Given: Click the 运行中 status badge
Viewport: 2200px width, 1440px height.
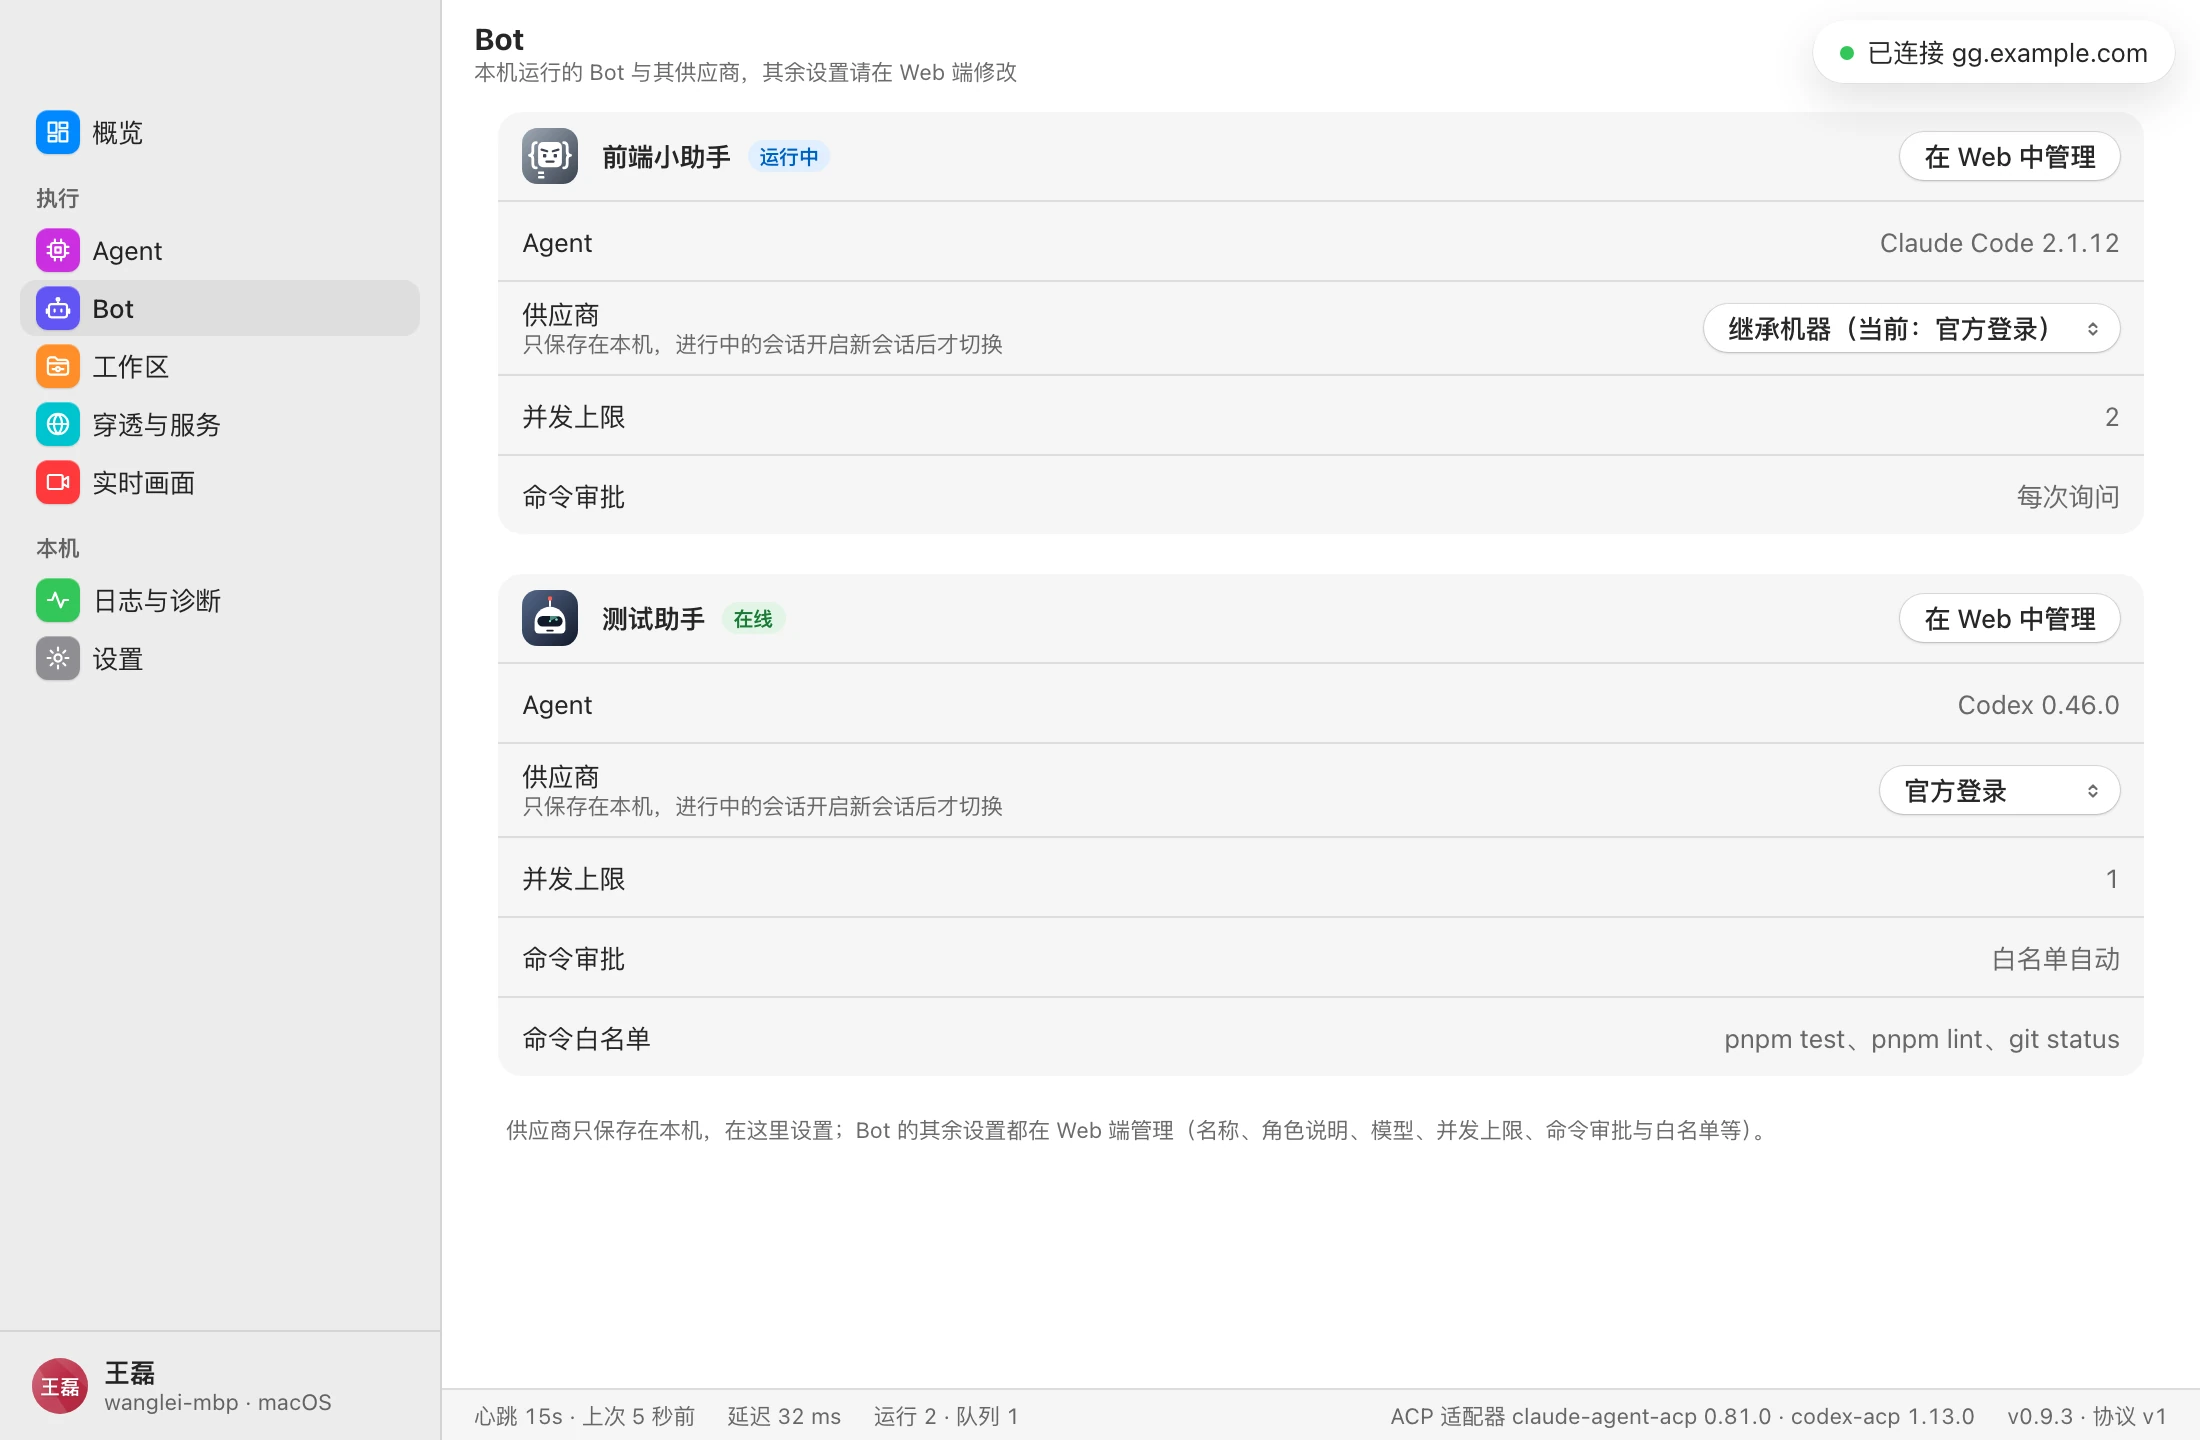Looking at the screenshot, I should (x=788, y=157).
